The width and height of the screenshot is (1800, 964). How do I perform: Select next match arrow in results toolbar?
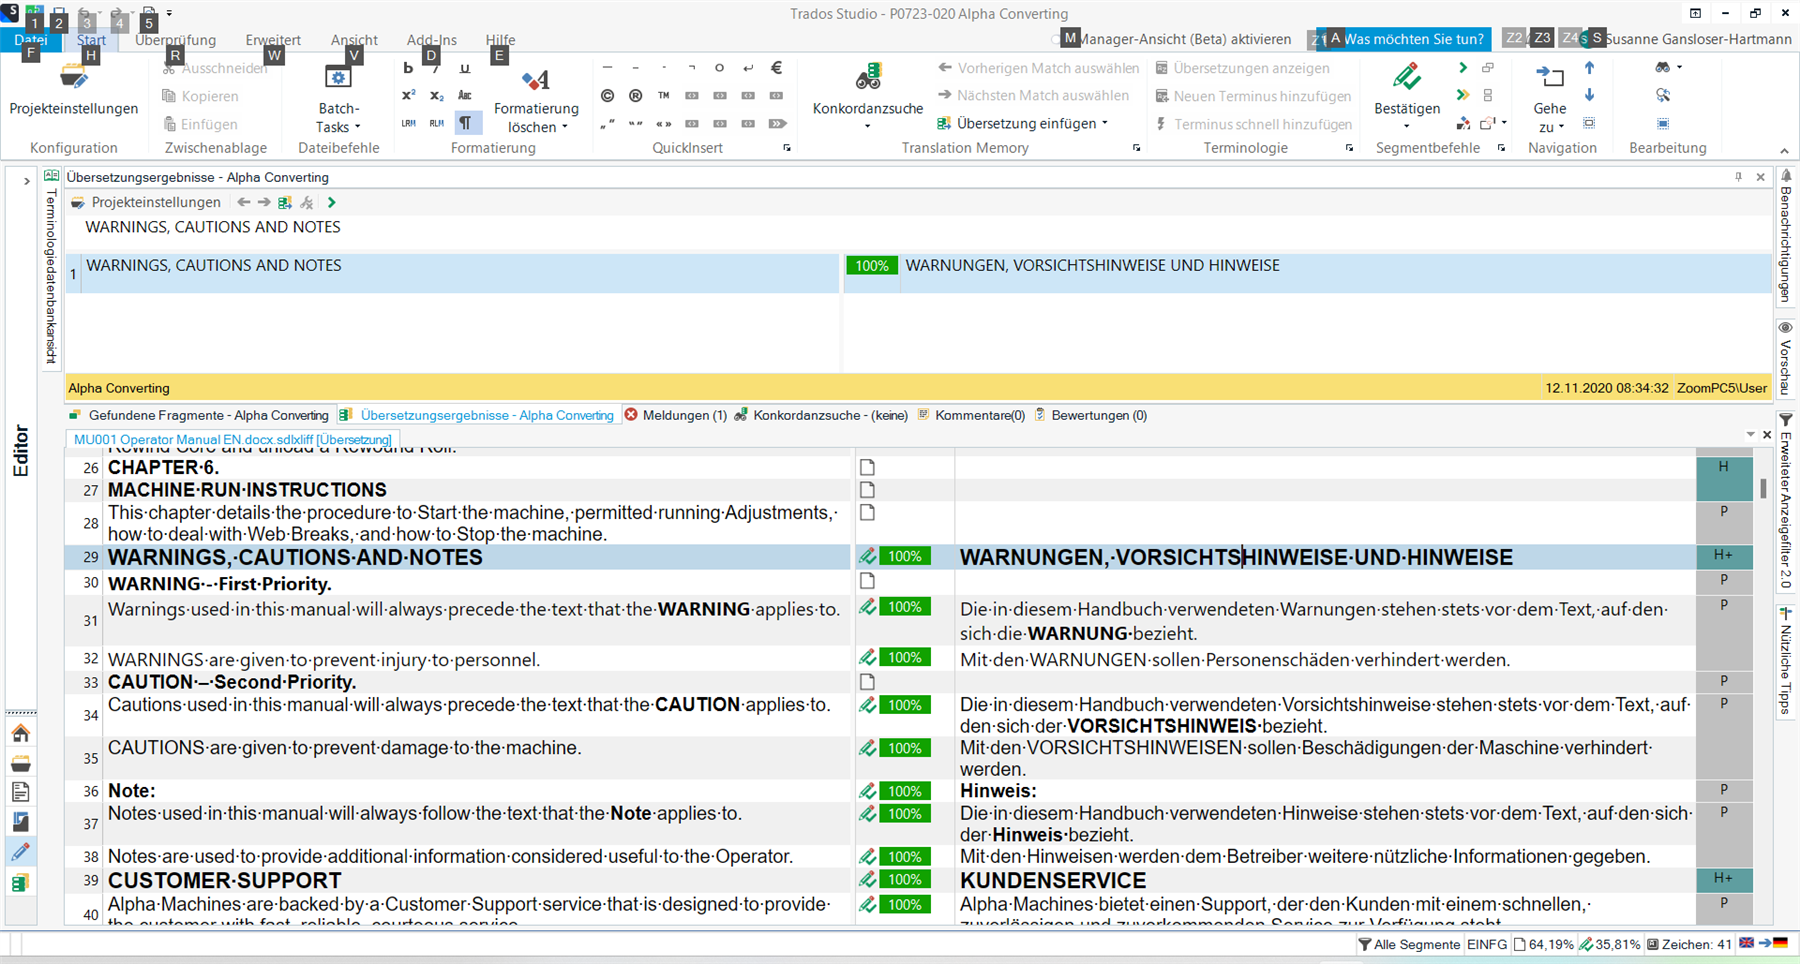pos(264,202)
